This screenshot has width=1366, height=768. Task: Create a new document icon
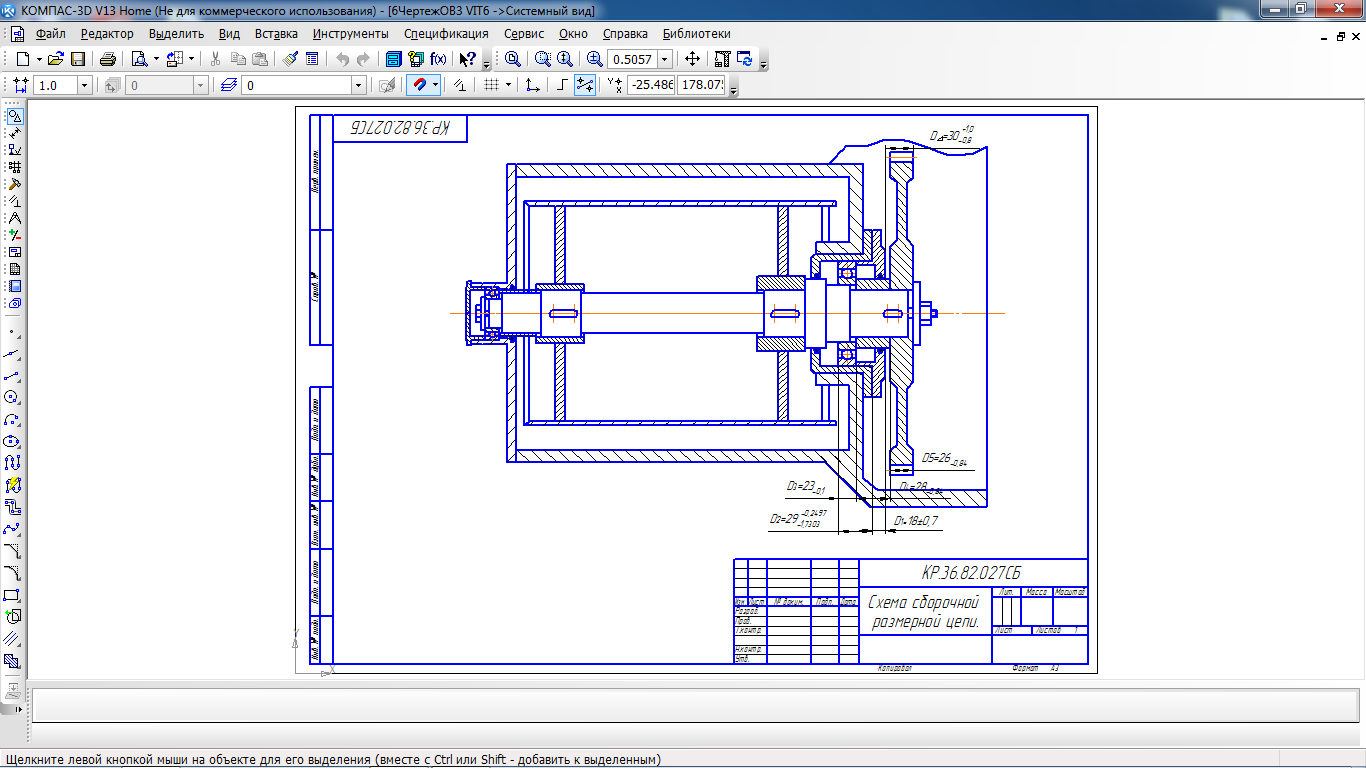(x=23, y=59)
